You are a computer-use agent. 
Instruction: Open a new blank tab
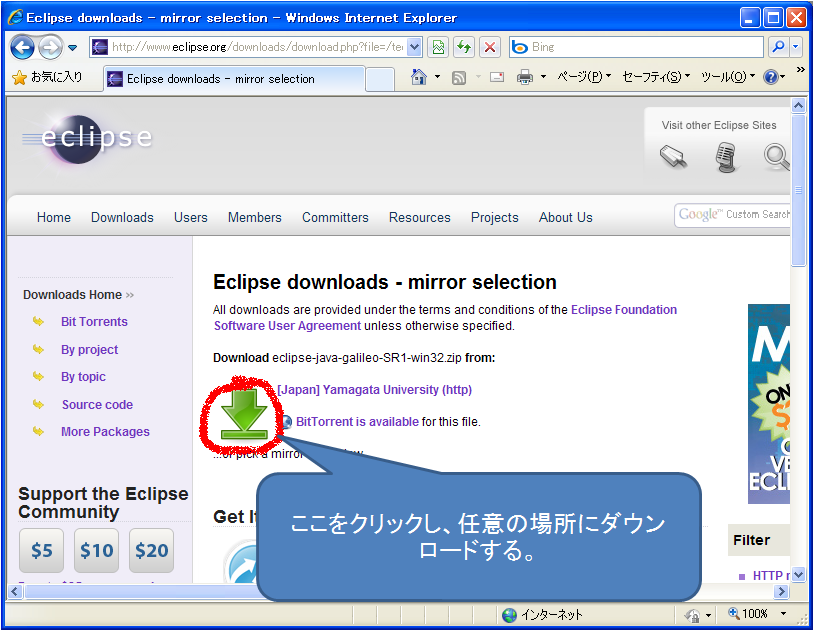point(379,79)
